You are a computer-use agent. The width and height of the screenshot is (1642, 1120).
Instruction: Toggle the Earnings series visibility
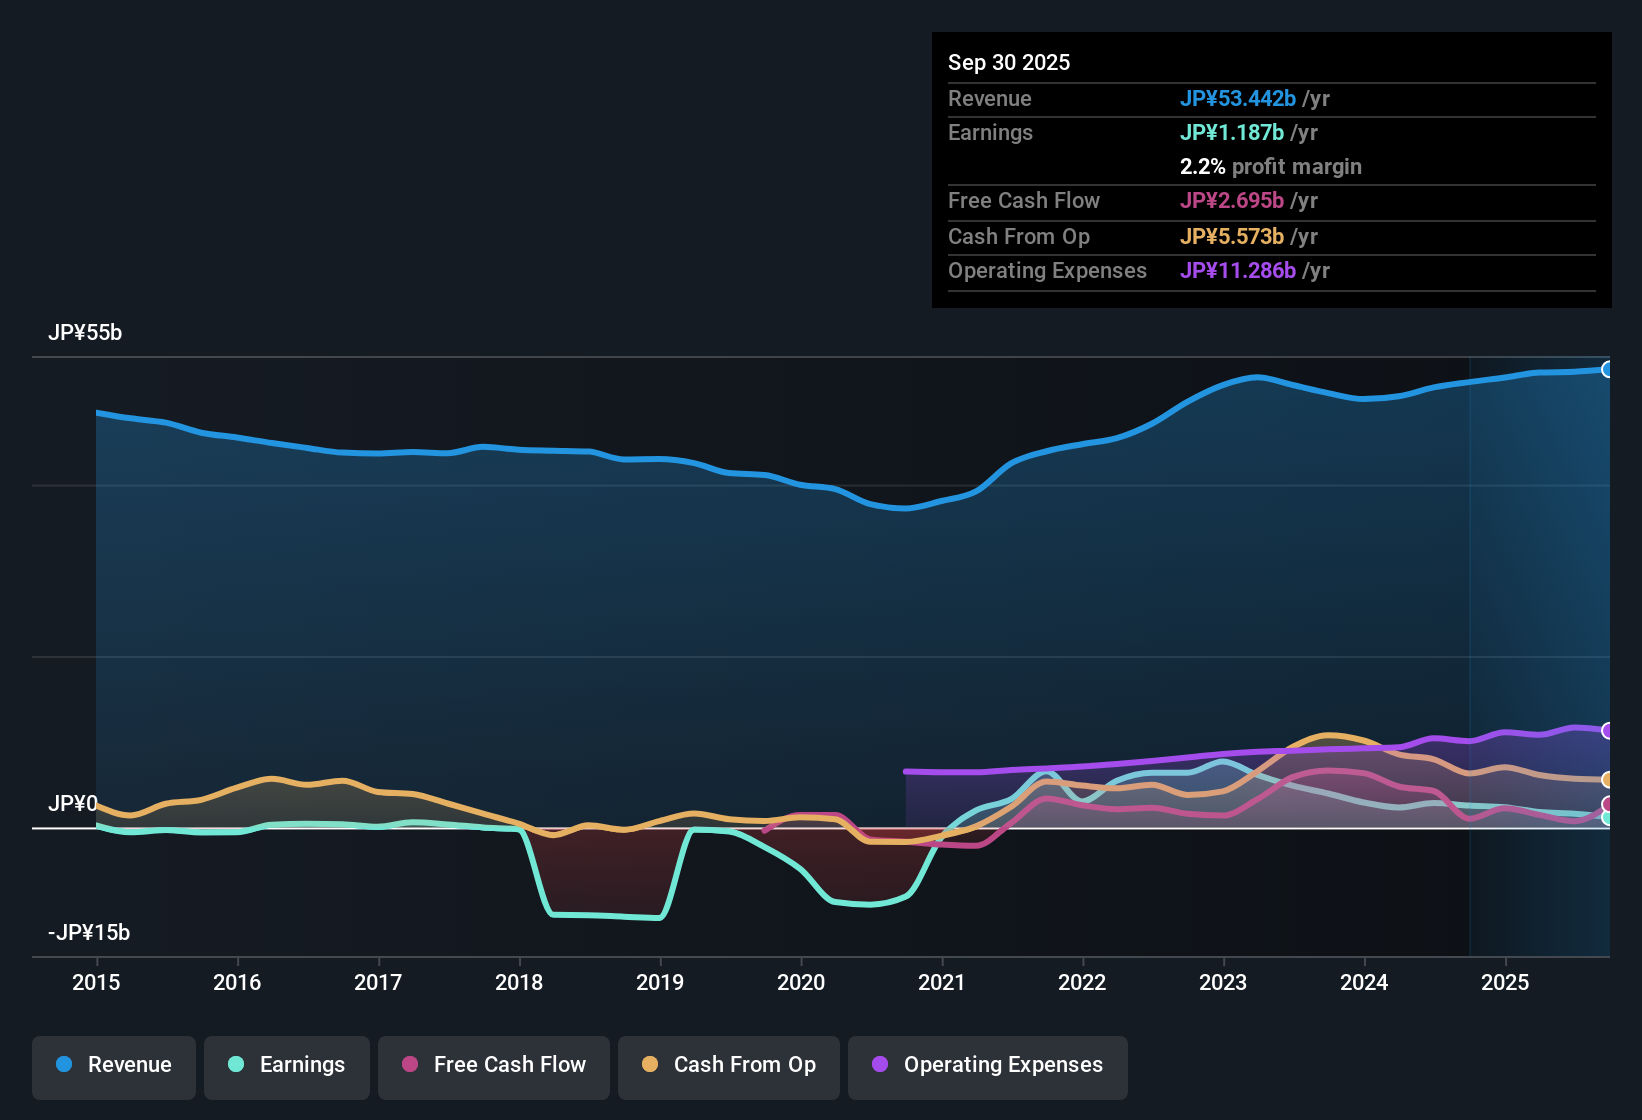(x=287, y=1065)
